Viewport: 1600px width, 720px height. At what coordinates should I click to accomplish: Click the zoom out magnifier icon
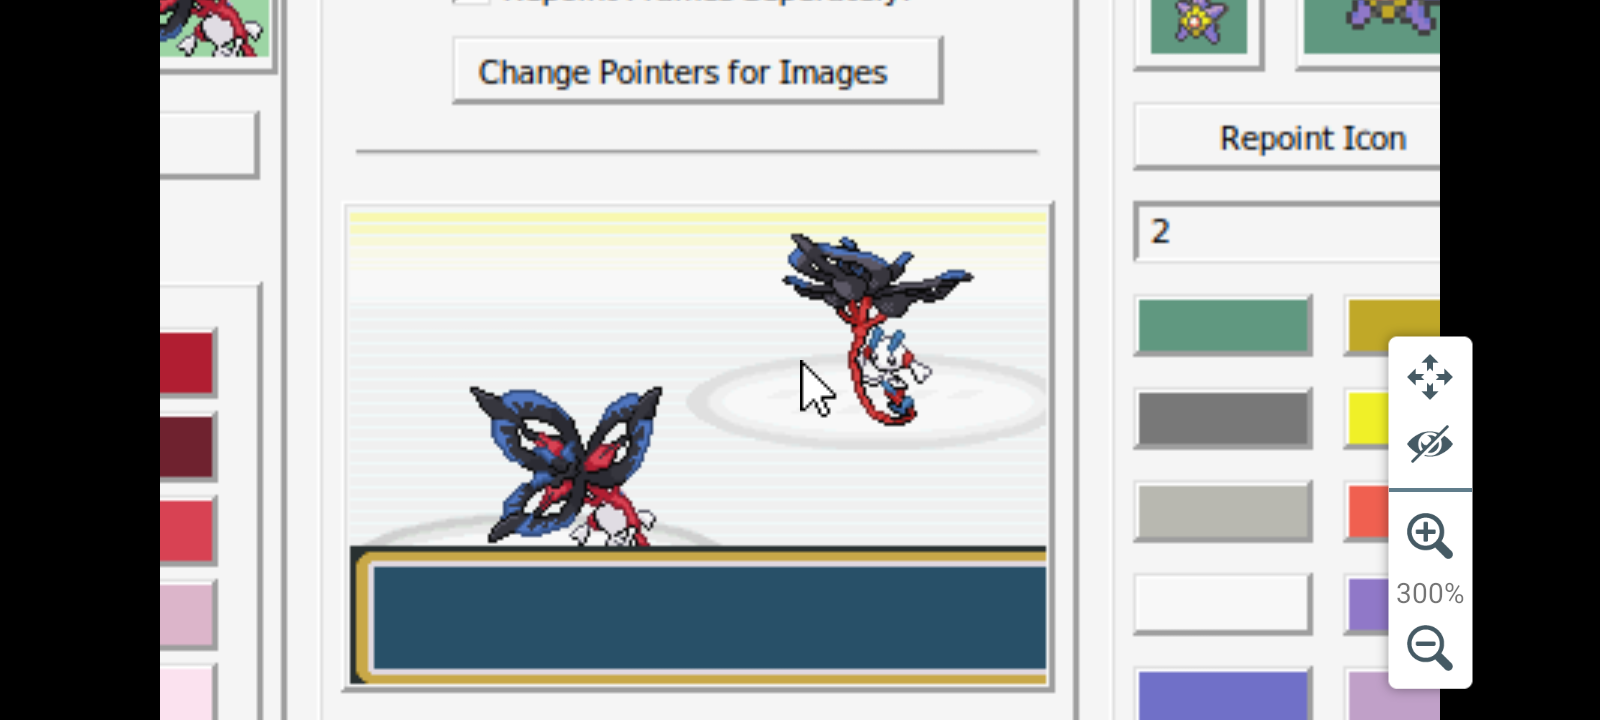1429,648
